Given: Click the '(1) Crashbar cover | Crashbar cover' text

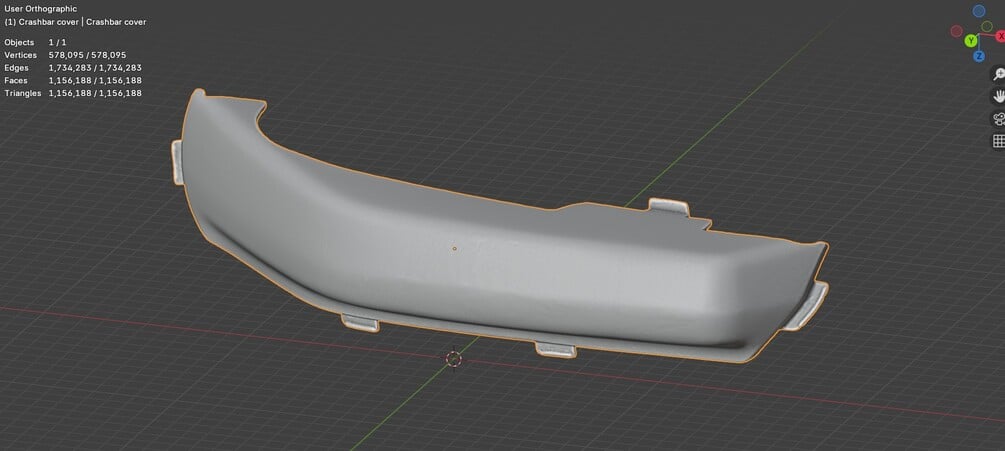Looking at the screenshot, I should 75,22.
